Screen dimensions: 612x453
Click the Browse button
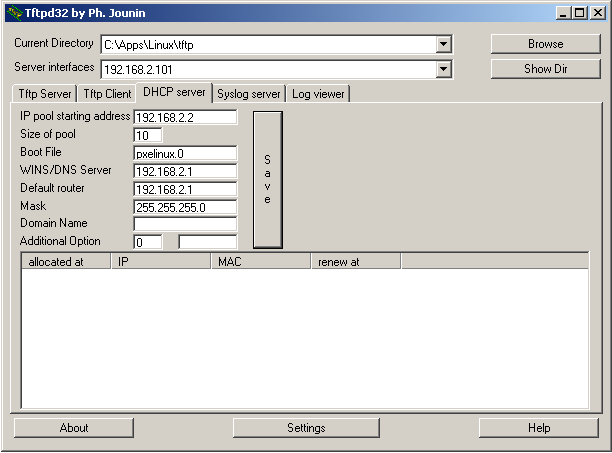click(546, 44)
